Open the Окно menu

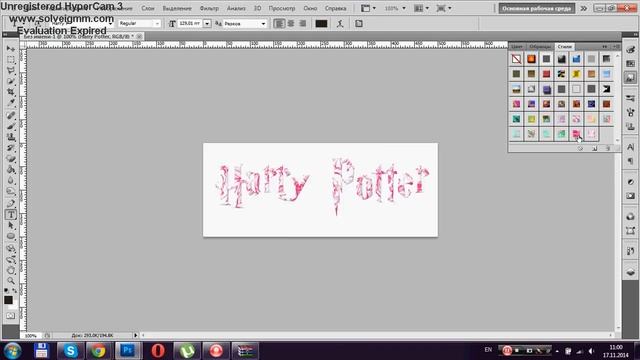pos(310,8)
